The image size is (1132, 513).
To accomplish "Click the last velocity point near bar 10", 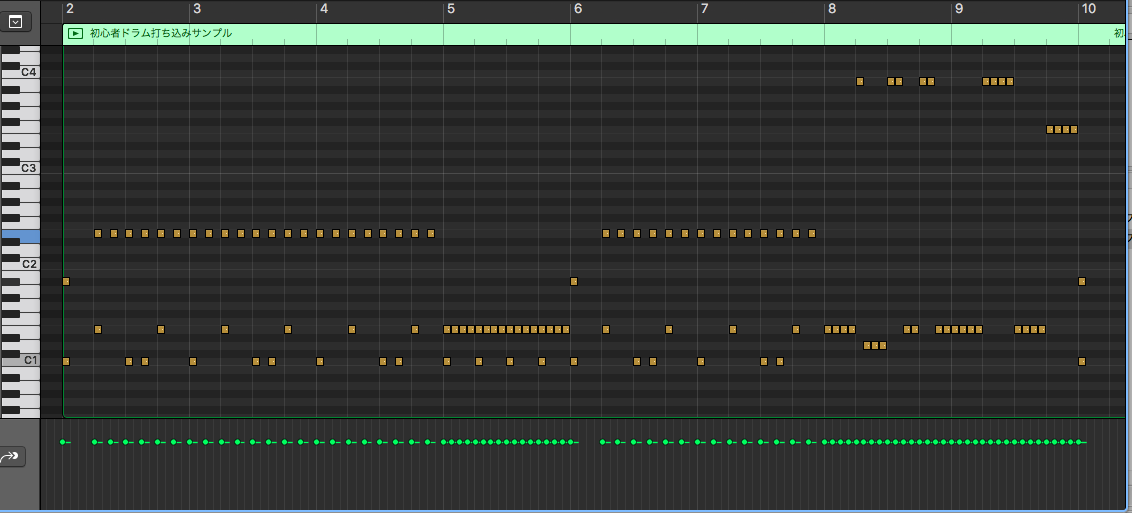I will click(x=1080, y=442).
